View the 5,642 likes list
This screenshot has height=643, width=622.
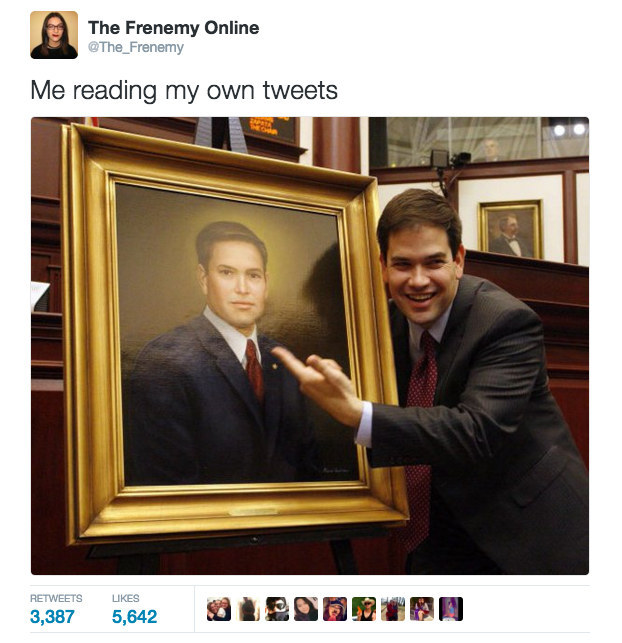[134, 617]
